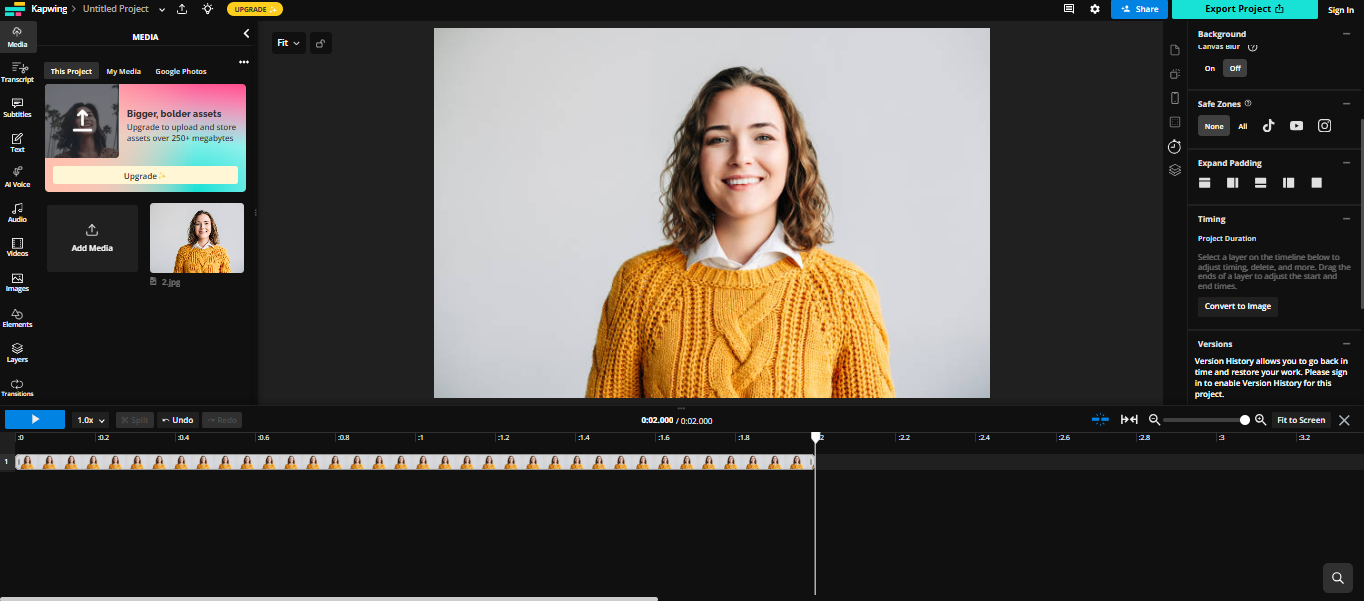The height and width of the screenshot is (601, 1364).
Task: Collapse the Versions section
Action: click(x=1346, y=344)
